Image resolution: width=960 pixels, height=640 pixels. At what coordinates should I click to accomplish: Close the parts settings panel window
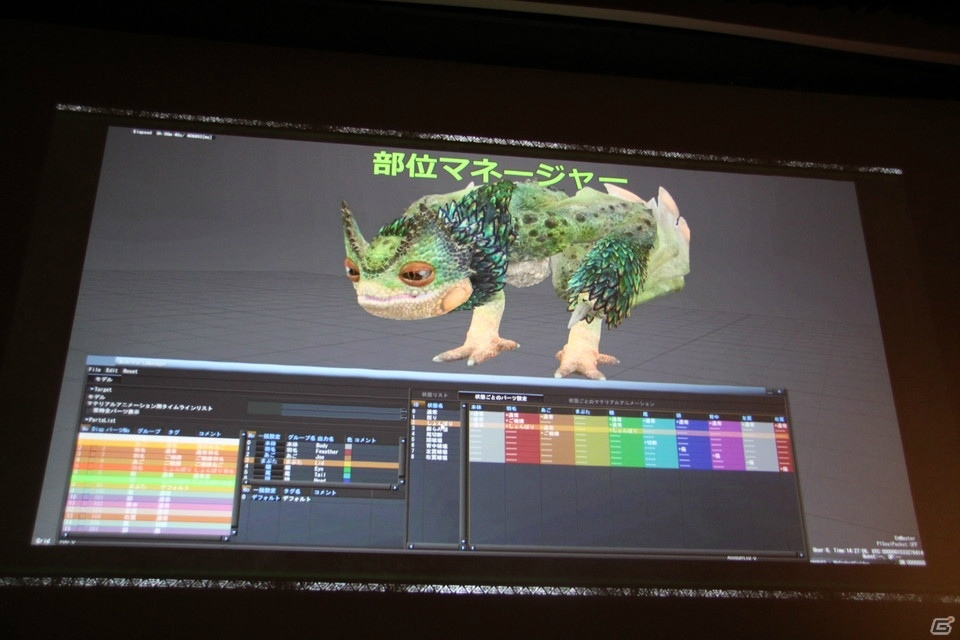point(779,391)
